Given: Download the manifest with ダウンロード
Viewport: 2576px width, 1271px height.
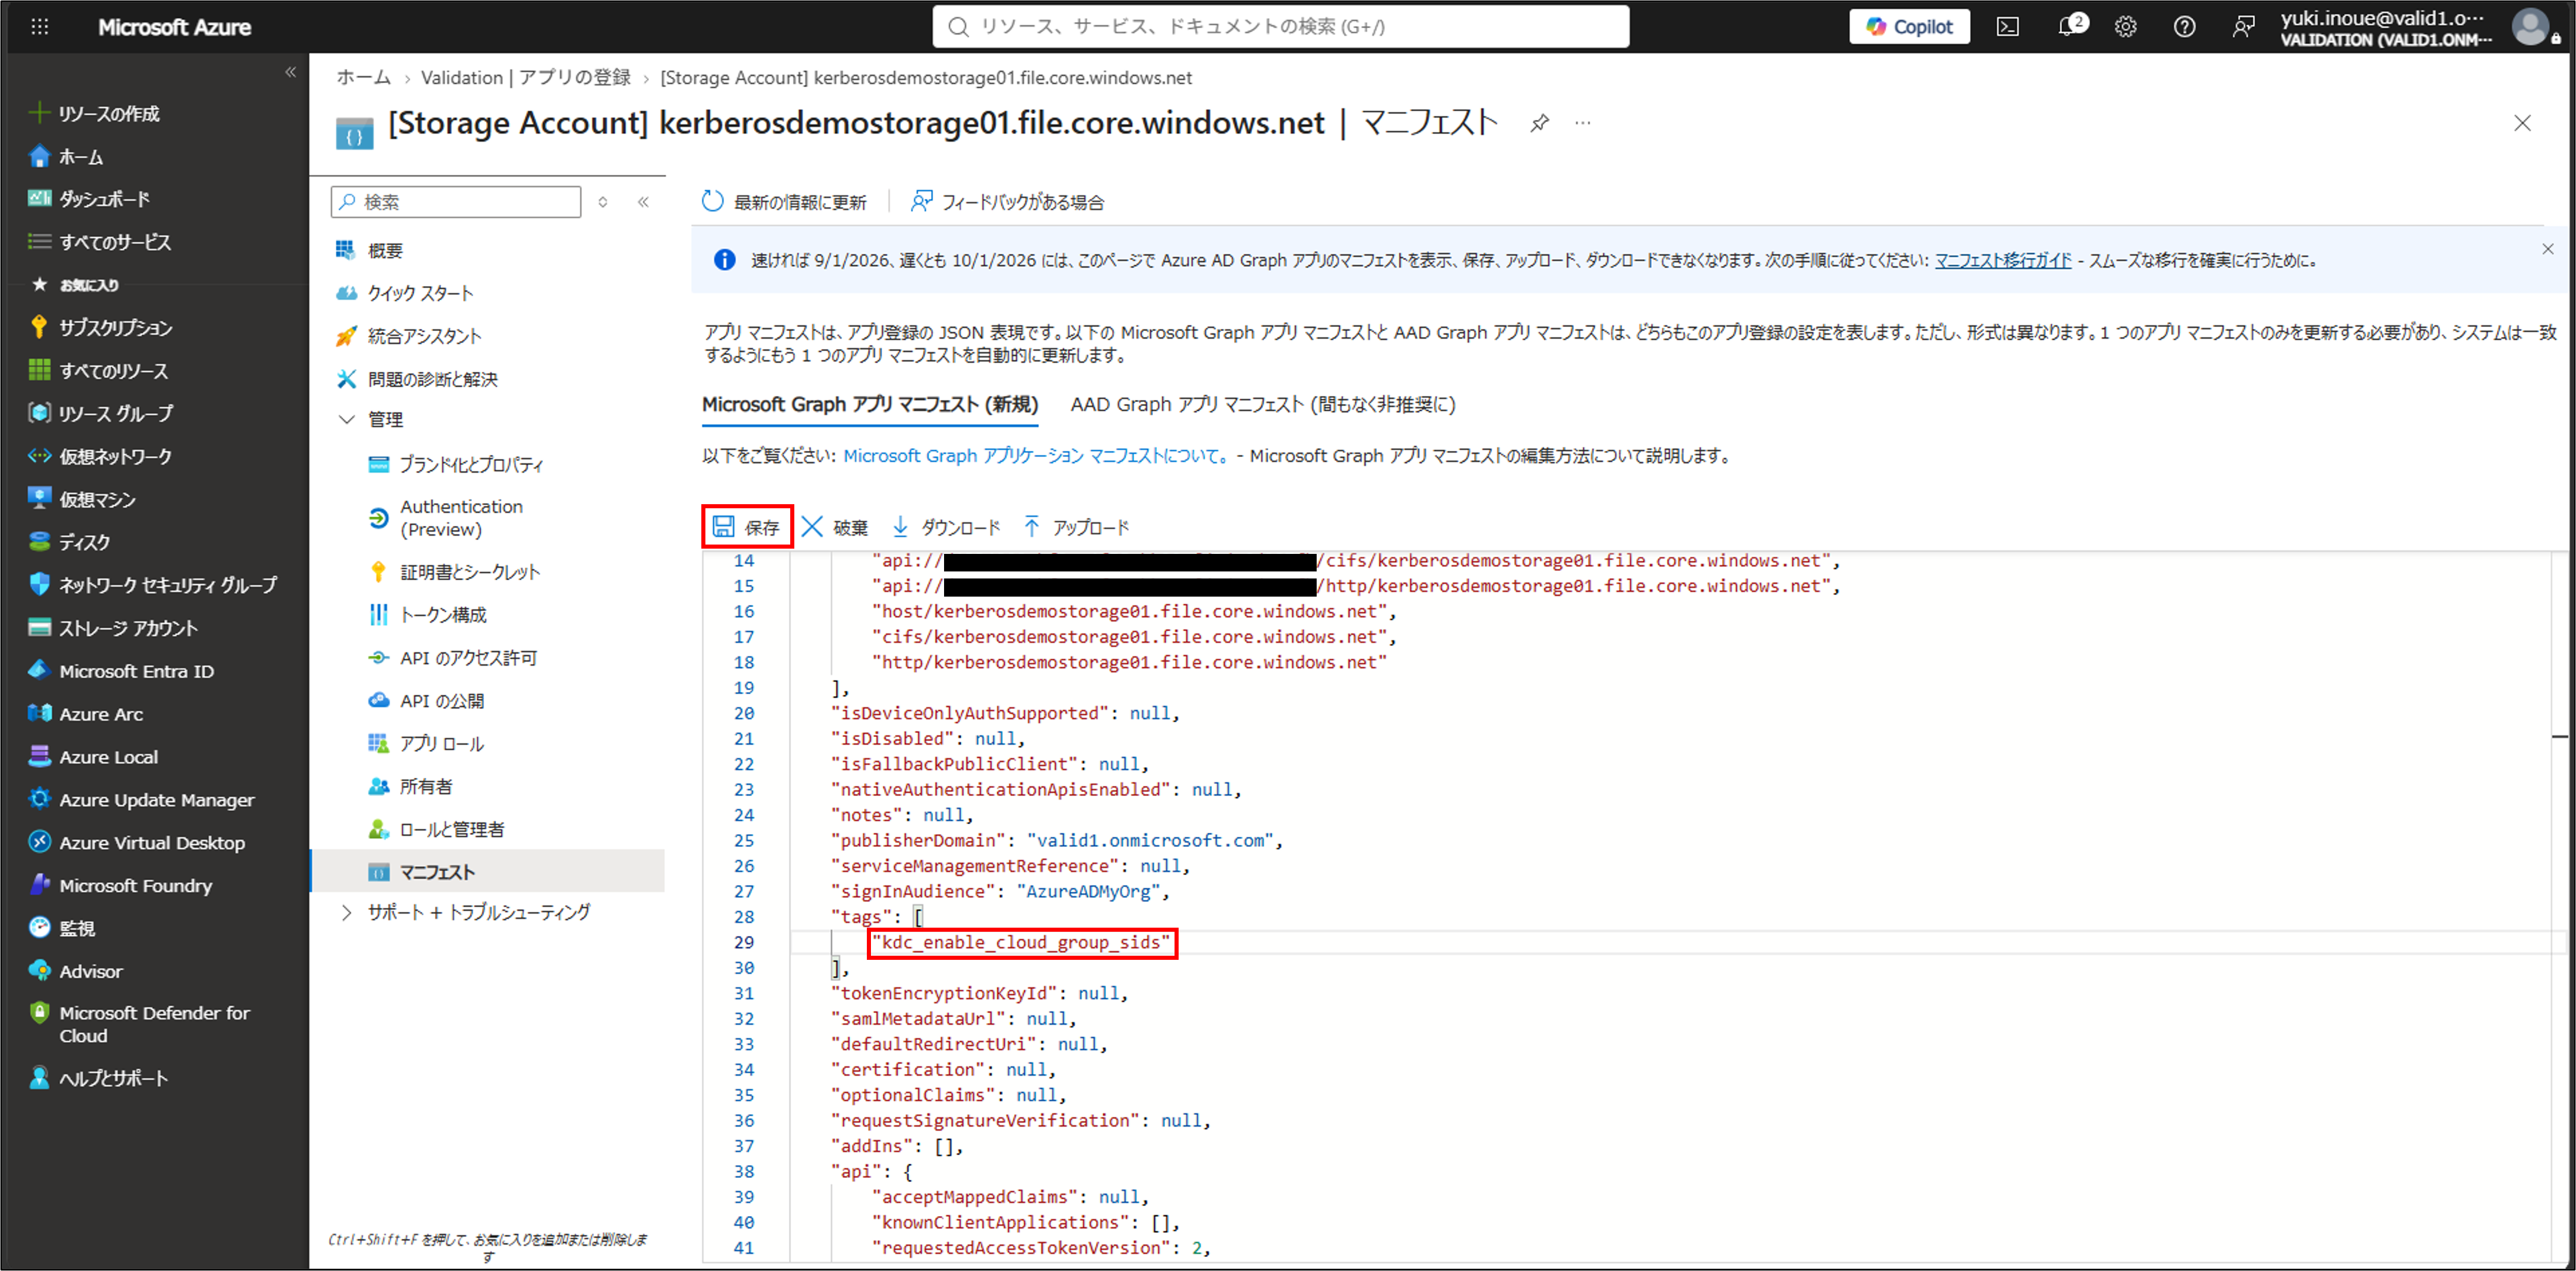Looking at the screenshot, I should click(x=945, y=527).
